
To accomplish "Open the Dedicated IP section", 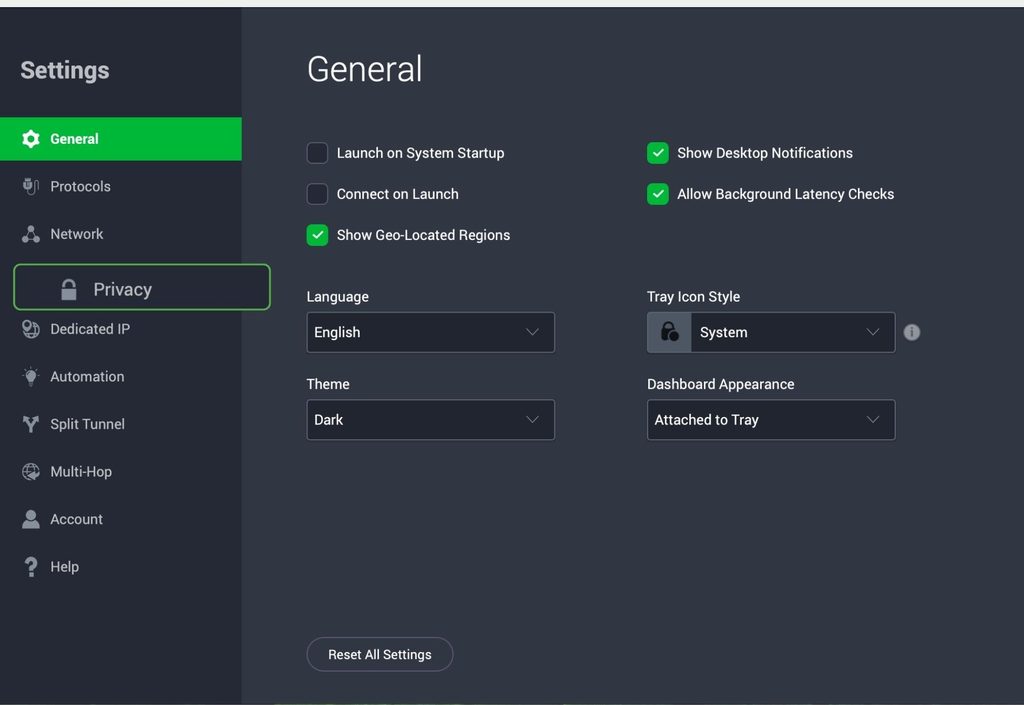I will (x=121, y=329).
